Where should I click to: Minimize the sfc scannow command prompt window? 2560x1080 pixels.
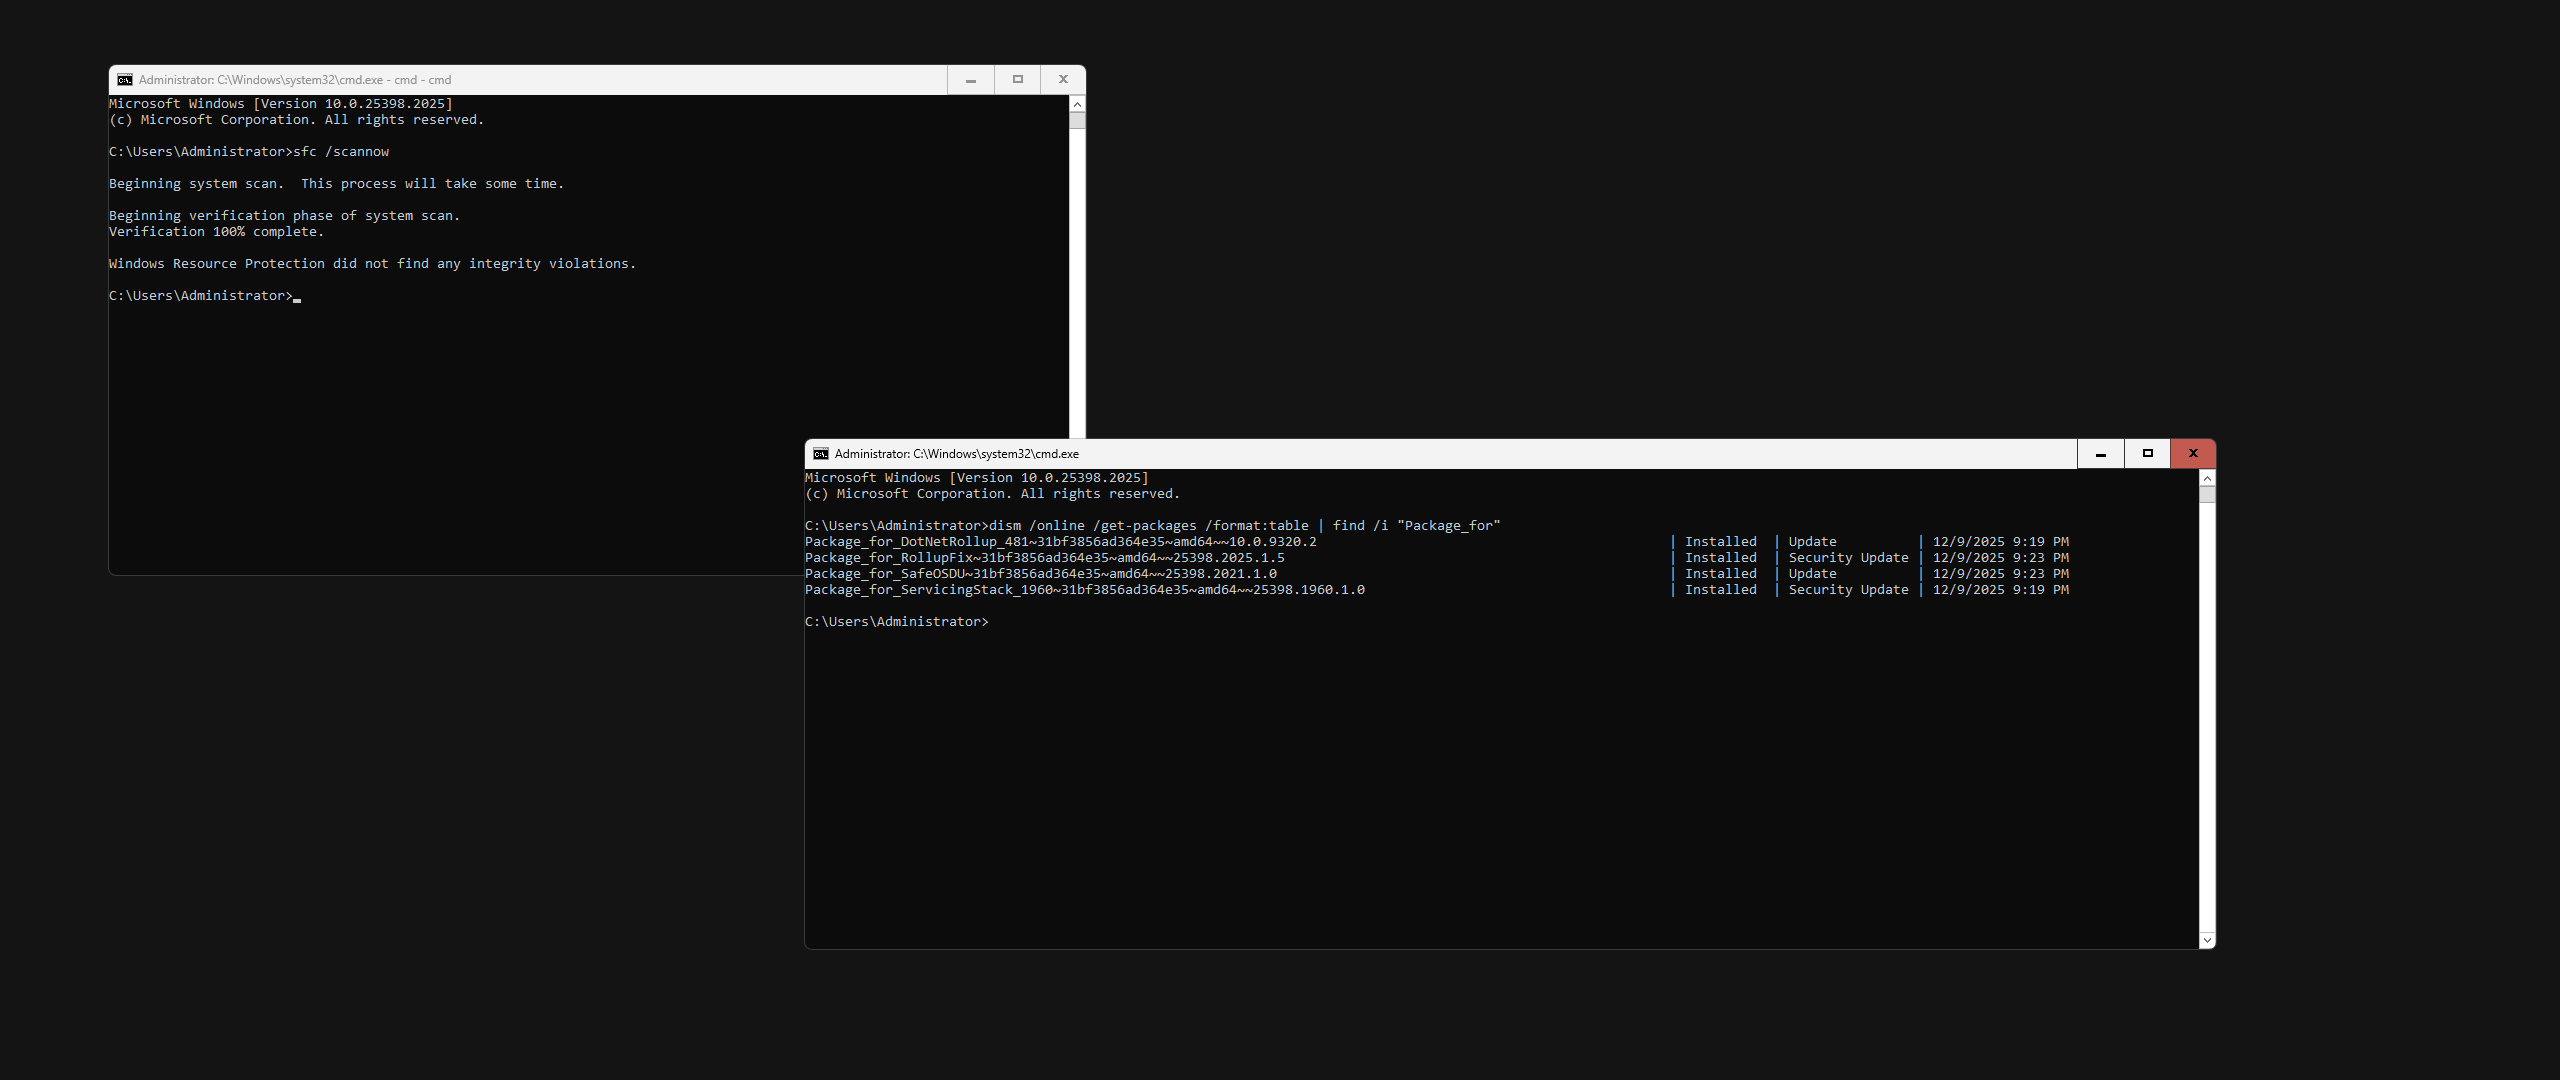tap(970, 80)
